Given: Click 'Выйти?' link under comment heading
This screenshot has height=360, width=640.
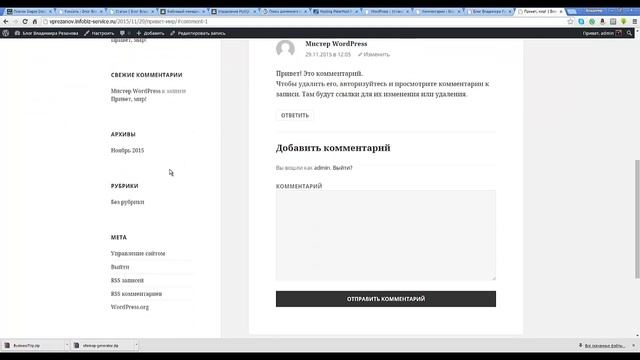Looking at the screenshot, I should point(342,168).
